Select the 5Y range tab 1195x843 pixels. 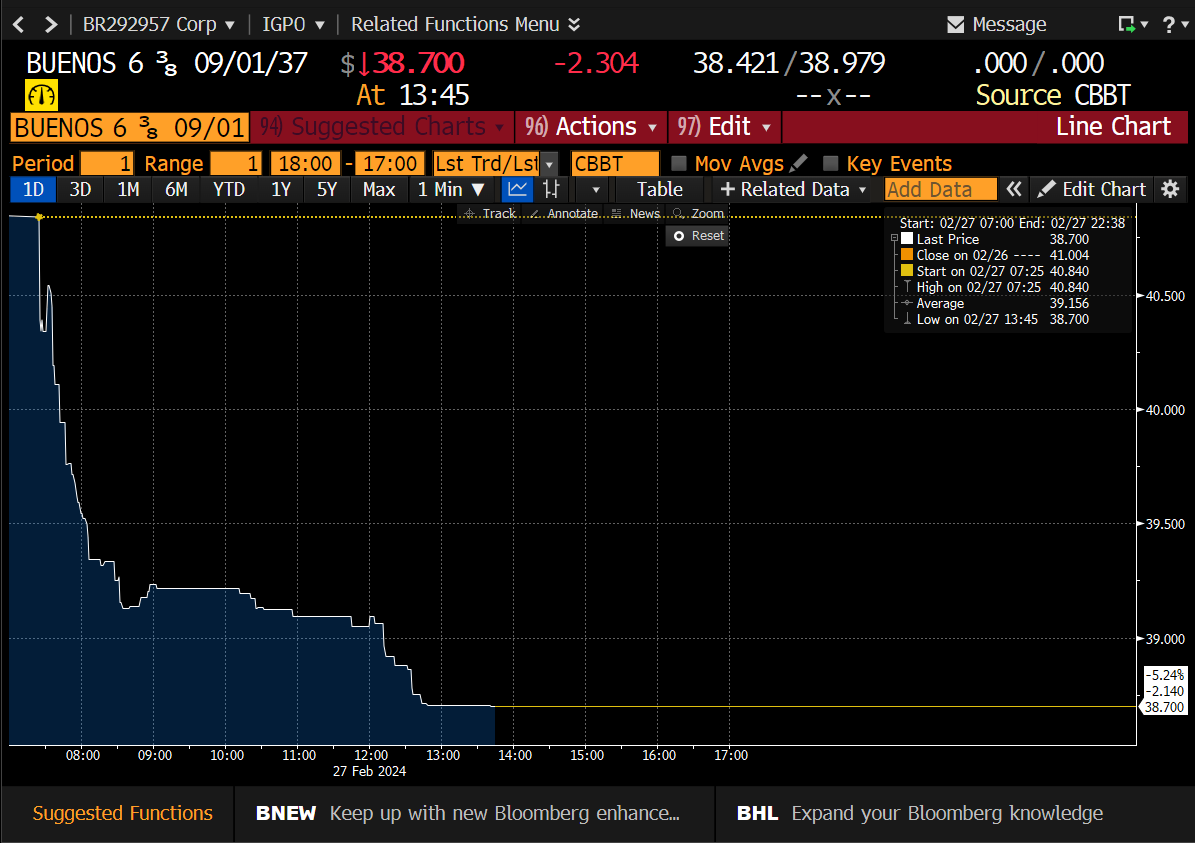tap(327, 189)
